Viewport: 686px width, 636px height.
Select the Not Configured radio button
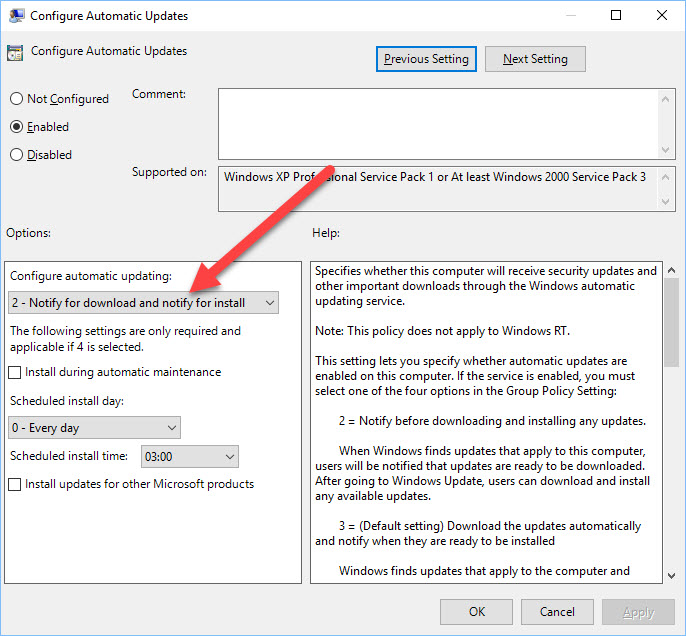16,99
